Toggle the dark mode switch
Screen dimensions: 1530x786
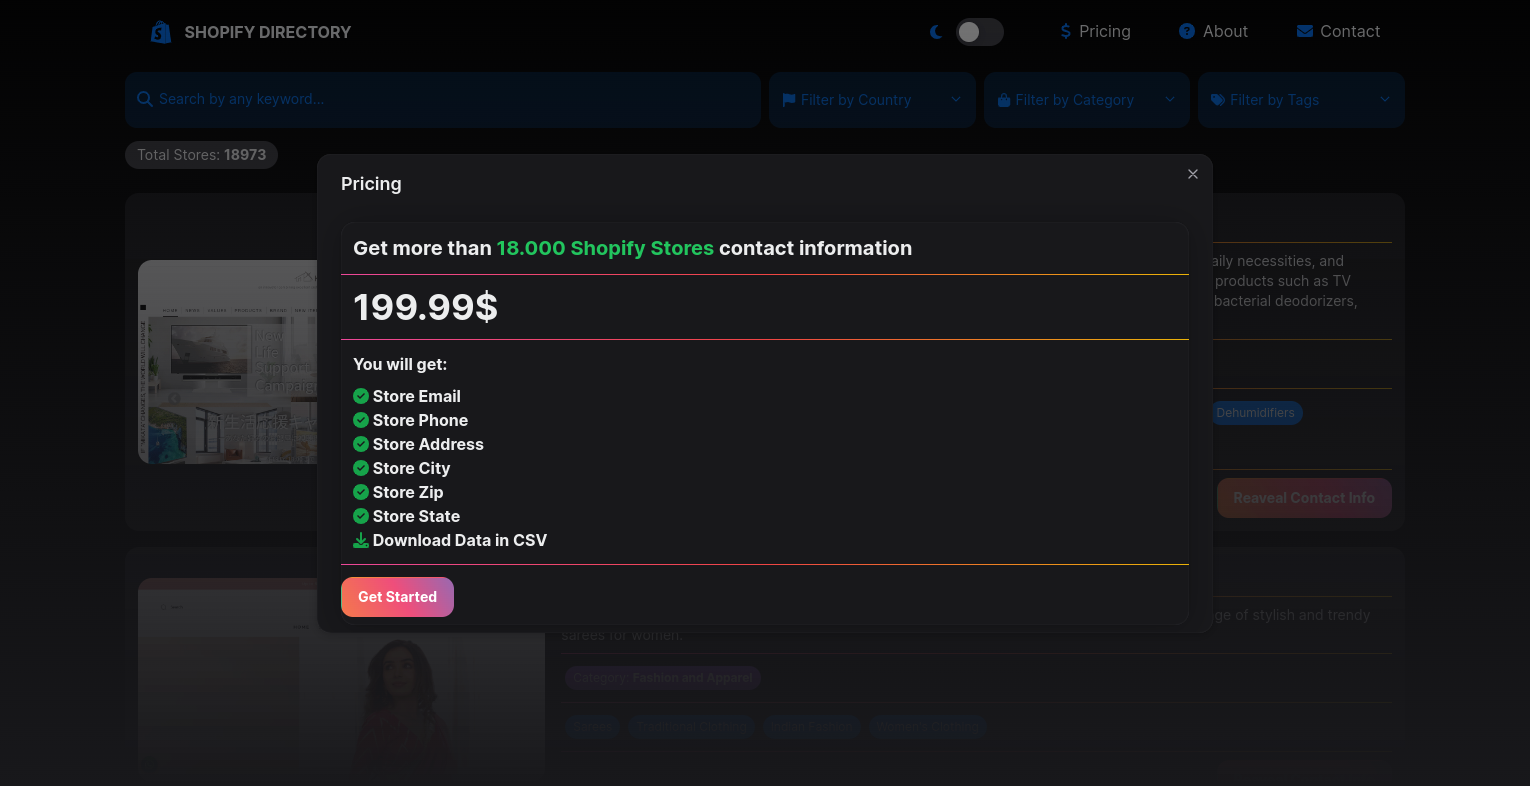tap(979, 32)
